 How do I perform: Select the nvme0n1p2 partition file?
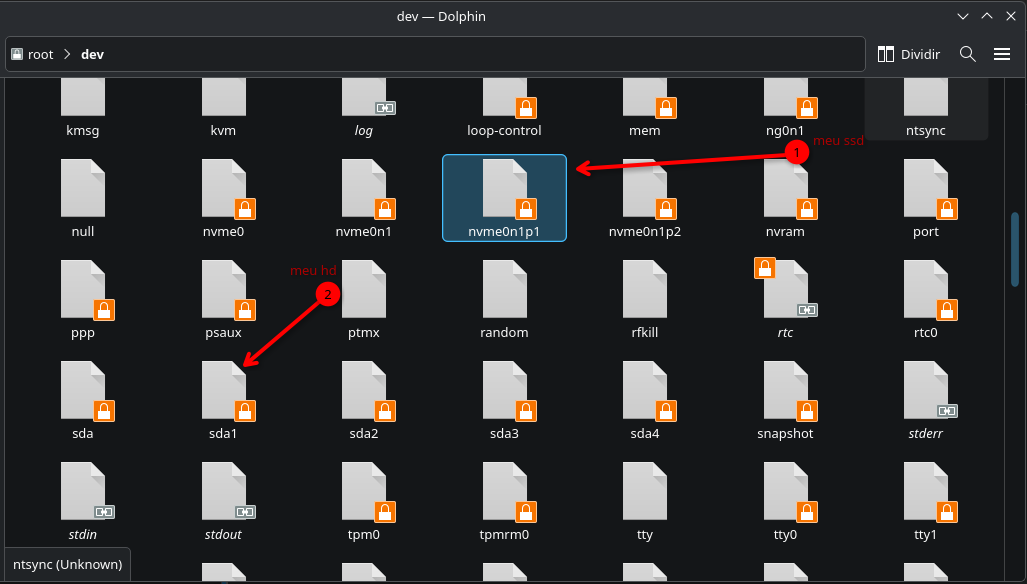[644, 198]
